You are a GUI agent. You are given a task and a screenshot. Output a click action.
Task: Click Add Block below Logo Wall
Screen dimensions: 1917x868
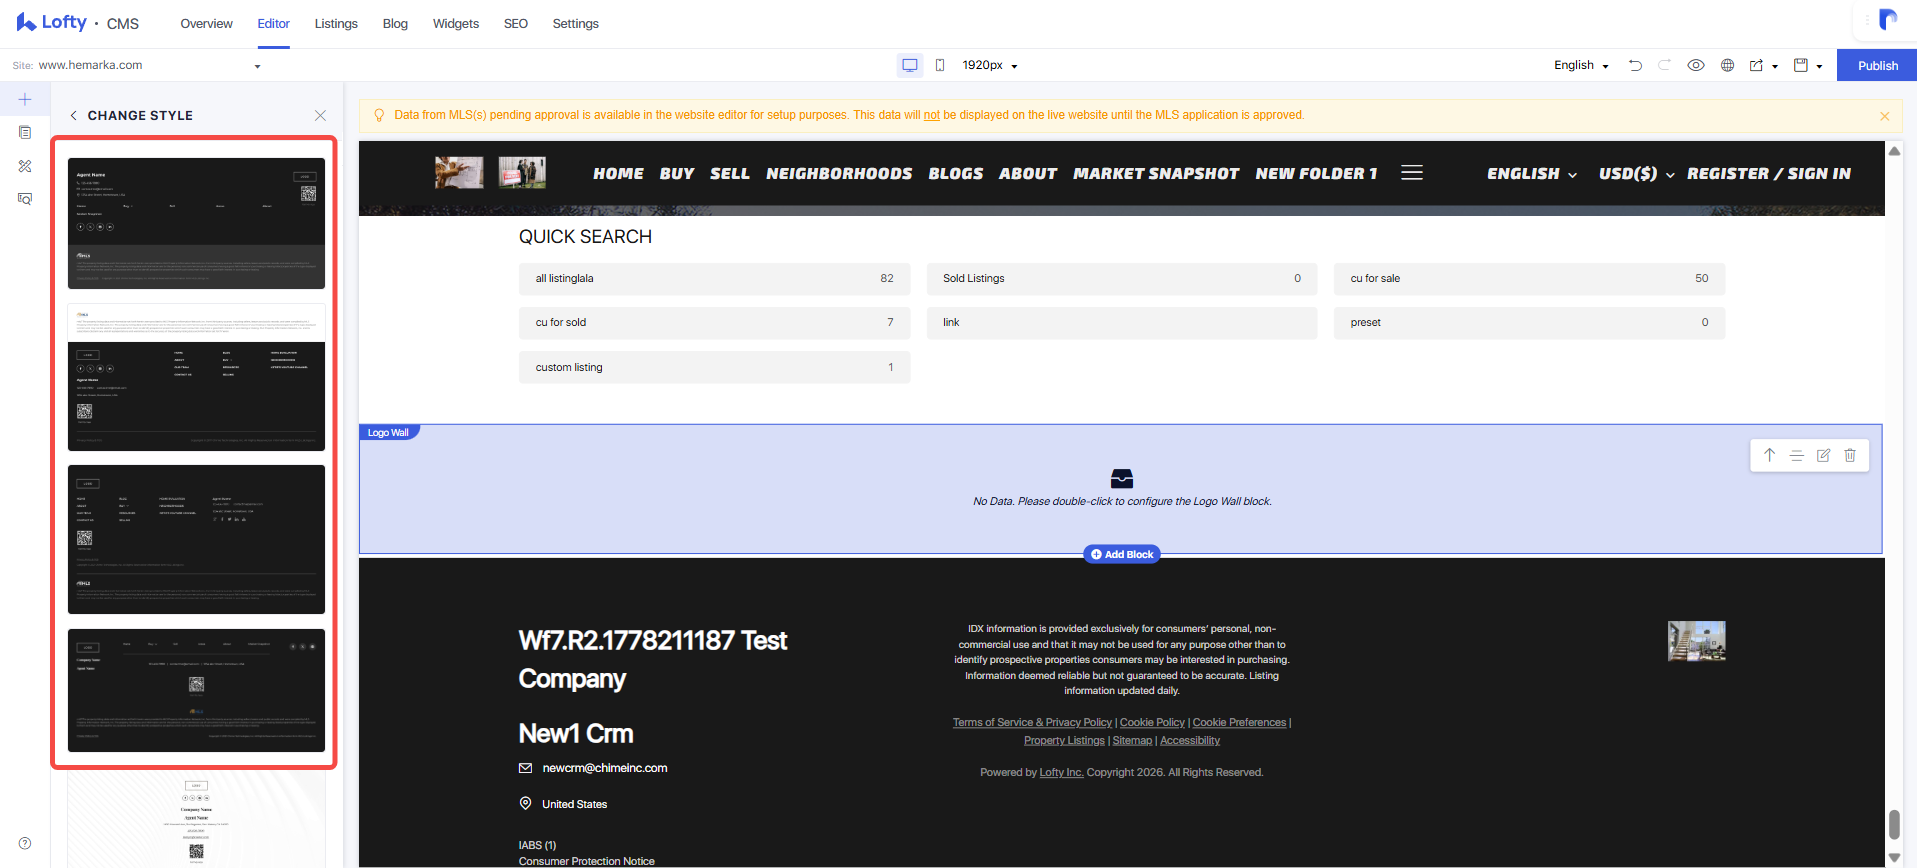[1122, 554]
